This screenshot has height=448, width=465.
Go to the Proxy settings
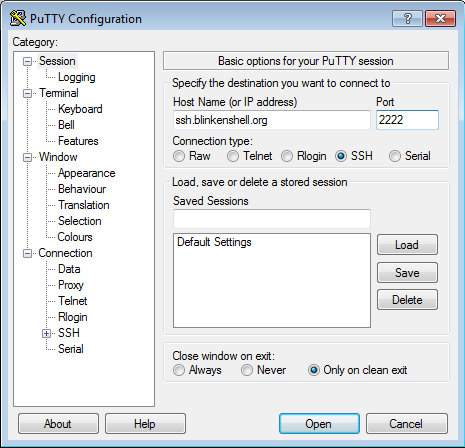[71, 285]
